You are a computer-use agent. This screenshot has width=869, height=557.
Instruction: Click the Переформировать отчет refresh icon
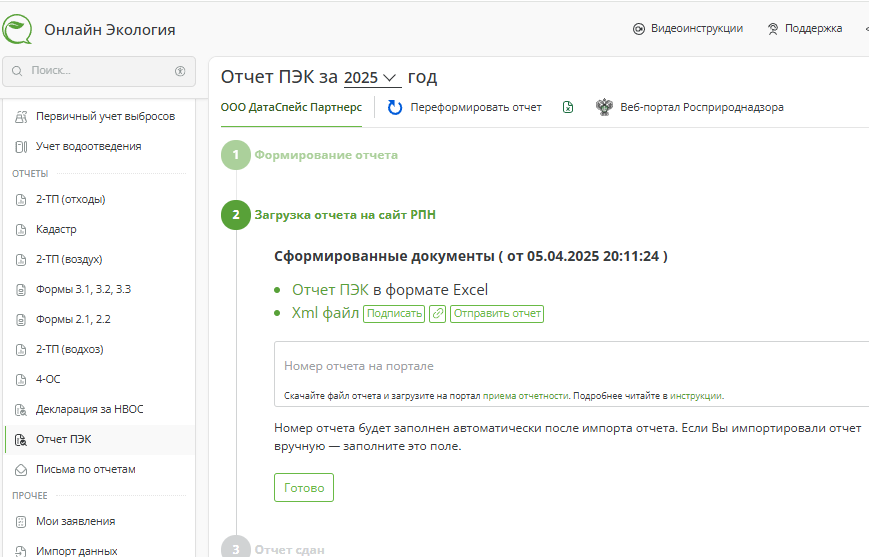click(395, 108)
